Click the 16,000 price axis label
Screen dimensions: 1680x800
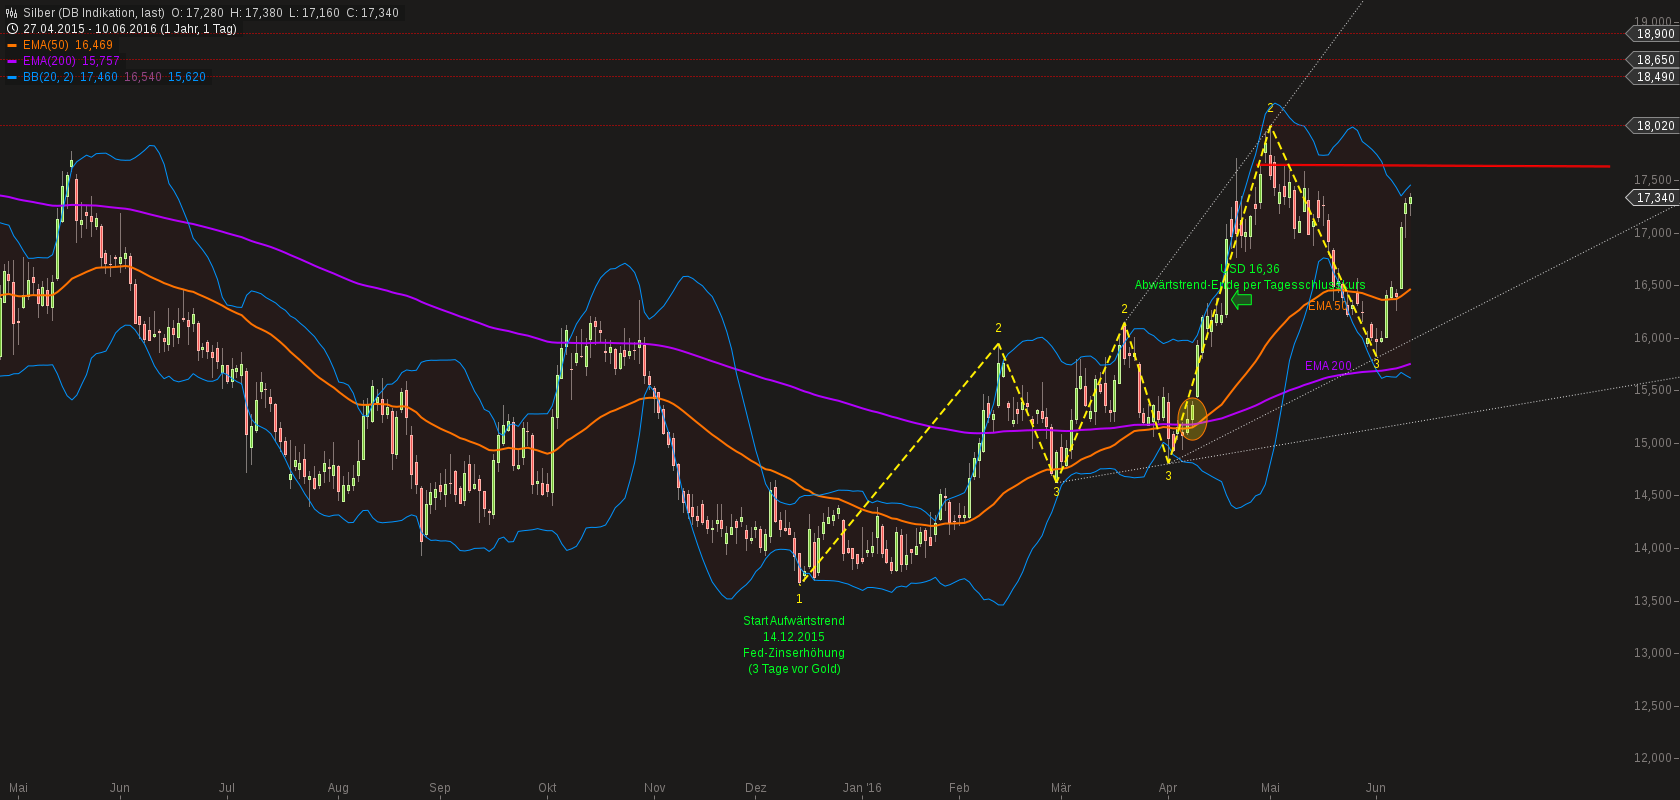coord(1653,338)
